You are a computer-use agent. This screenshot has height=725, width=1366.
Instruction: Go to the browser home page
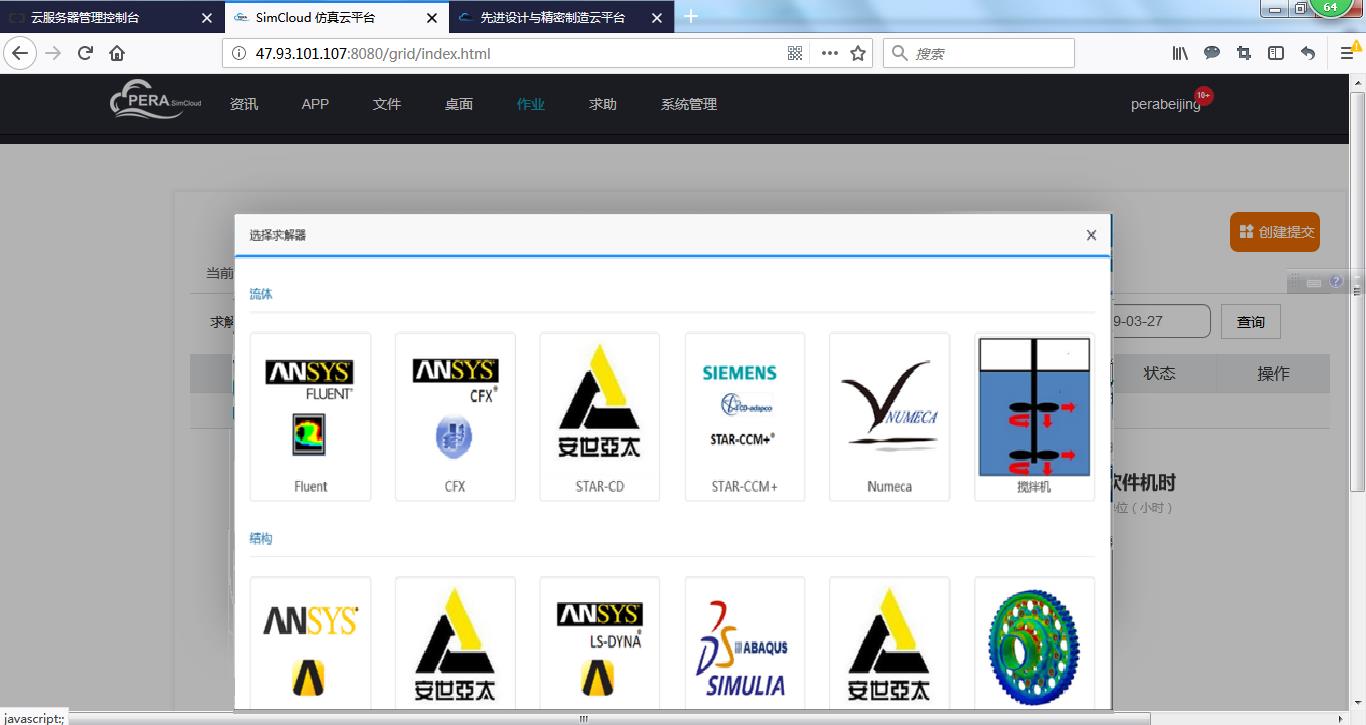point(117,53)
